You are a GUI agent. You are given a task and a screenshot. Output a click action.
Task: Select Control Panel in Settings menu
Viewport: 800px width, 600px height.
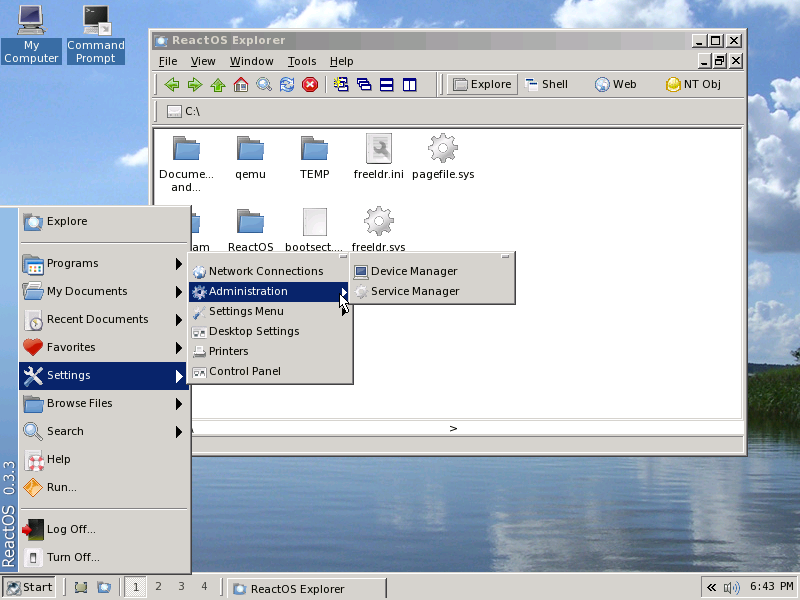pyautogui.click(x=244, y=371)
